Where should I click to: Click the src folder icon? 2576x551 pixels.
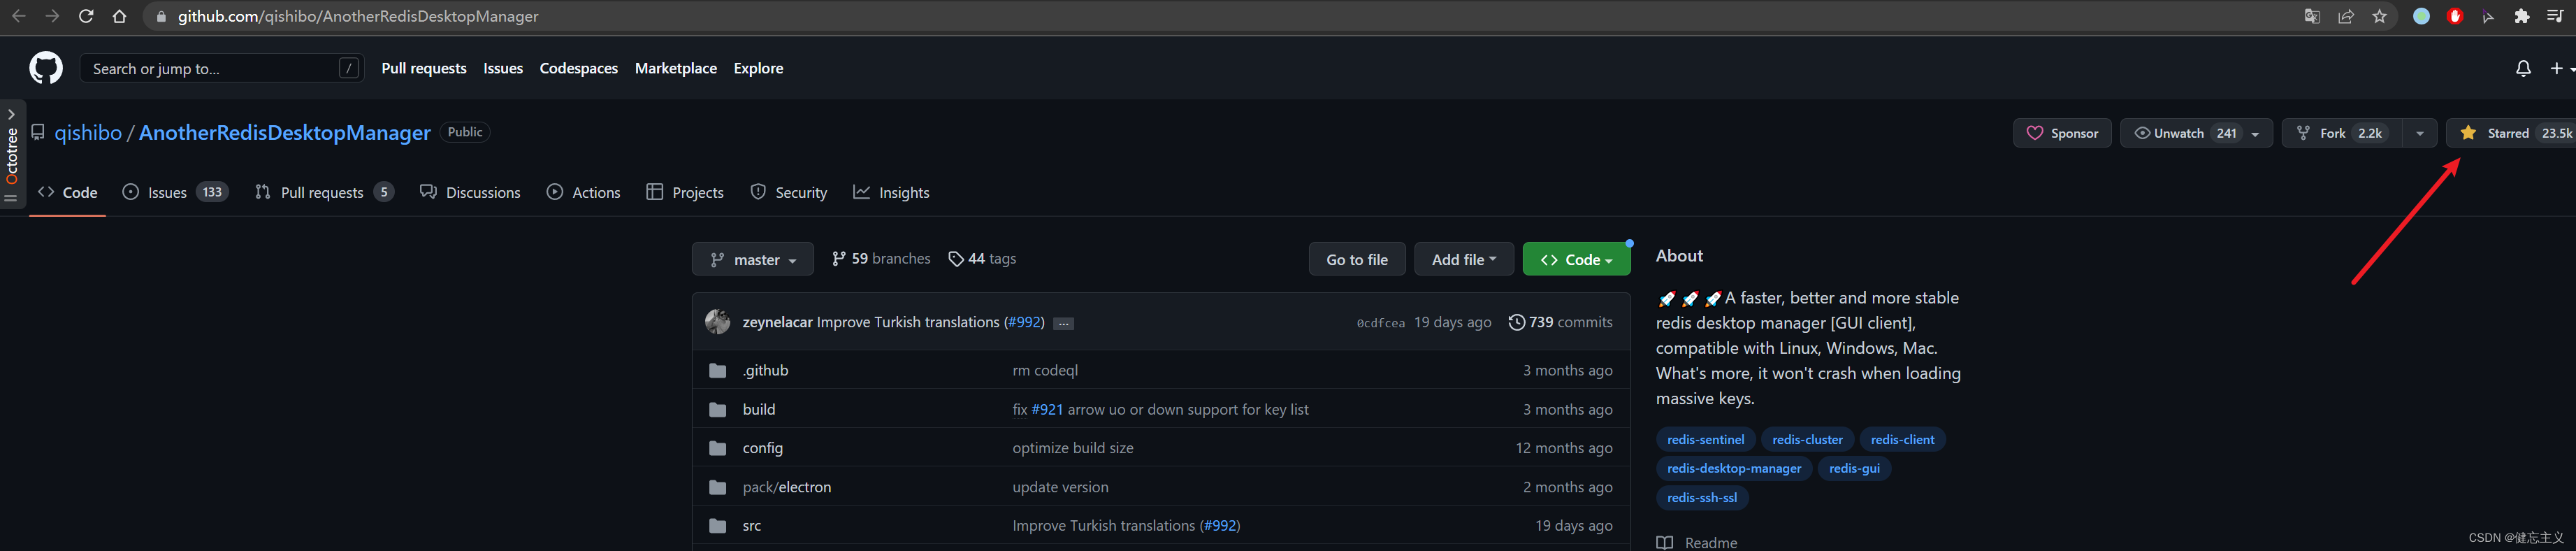[x=717, y=526]
